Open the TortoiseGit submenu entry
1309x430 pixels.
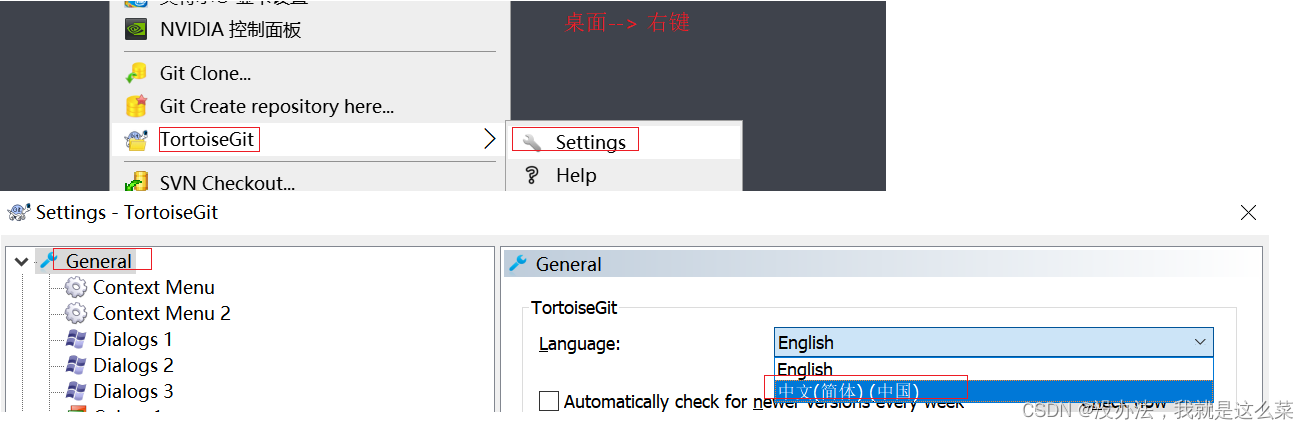pos(309,140)
